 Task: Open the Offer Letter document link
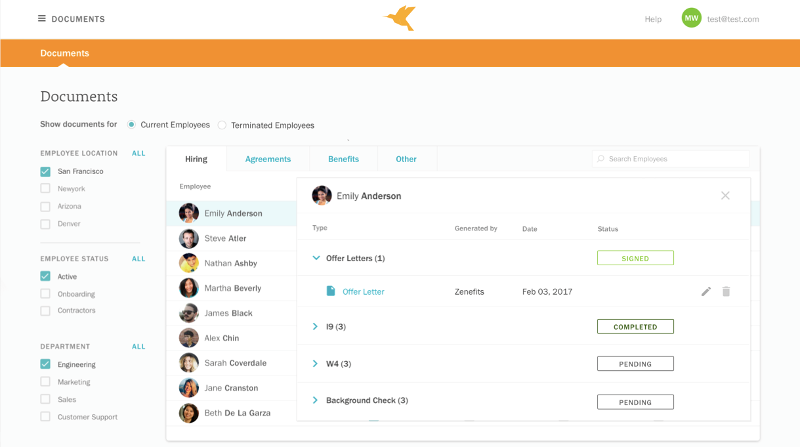pyautogui.click(x=363, y=292)
